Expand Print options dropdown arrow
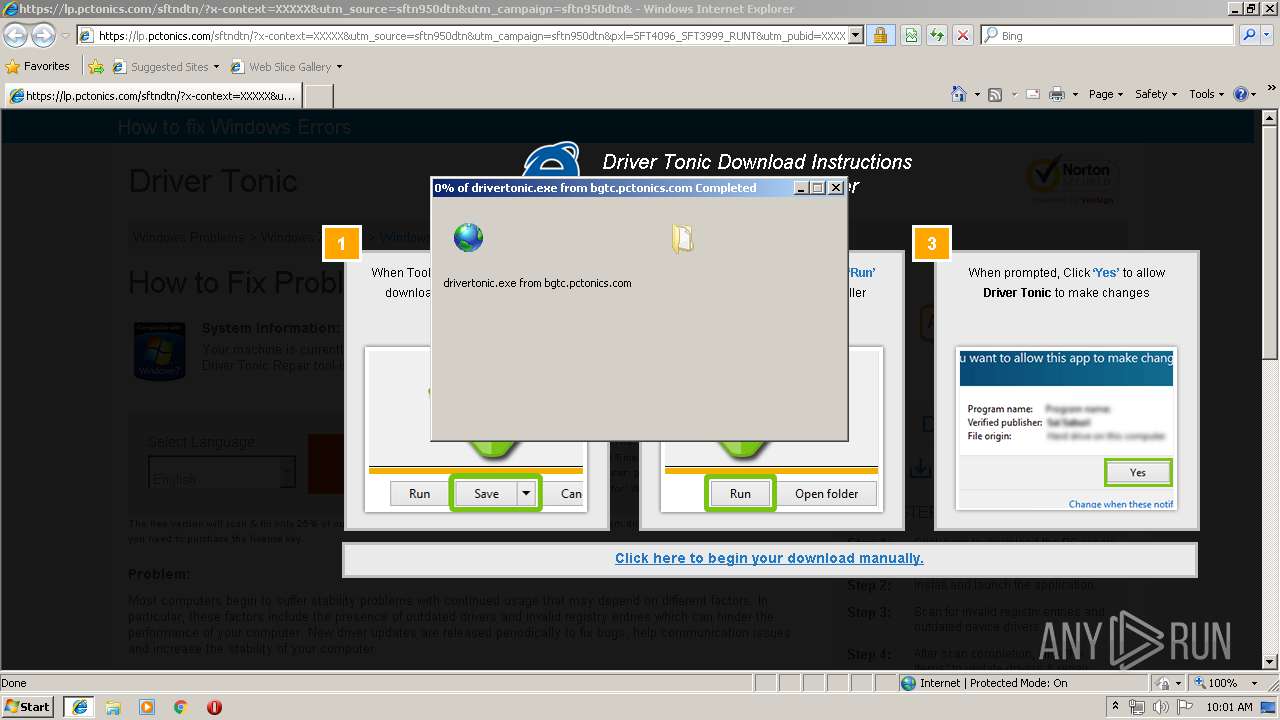1280x720 pixels. 1075,94
